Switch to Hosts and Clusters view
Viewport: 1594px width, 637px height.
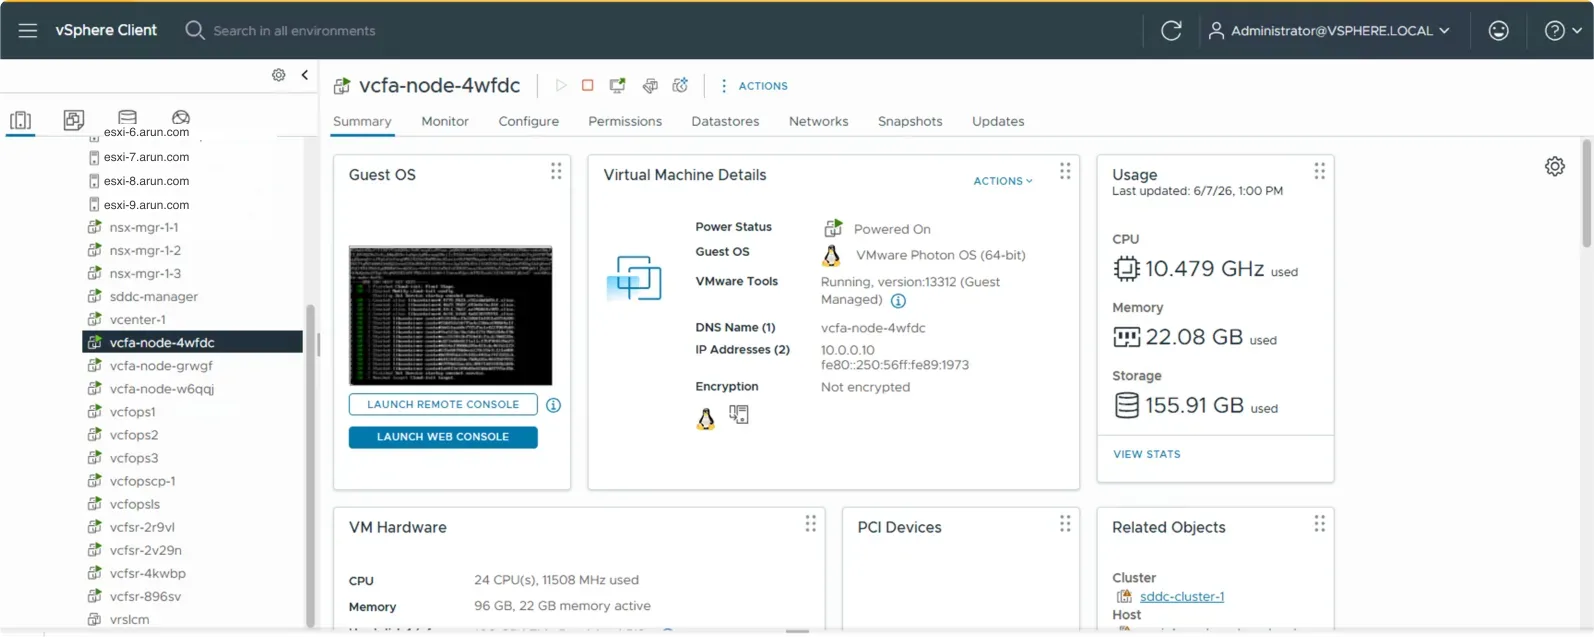pos(20,120)
